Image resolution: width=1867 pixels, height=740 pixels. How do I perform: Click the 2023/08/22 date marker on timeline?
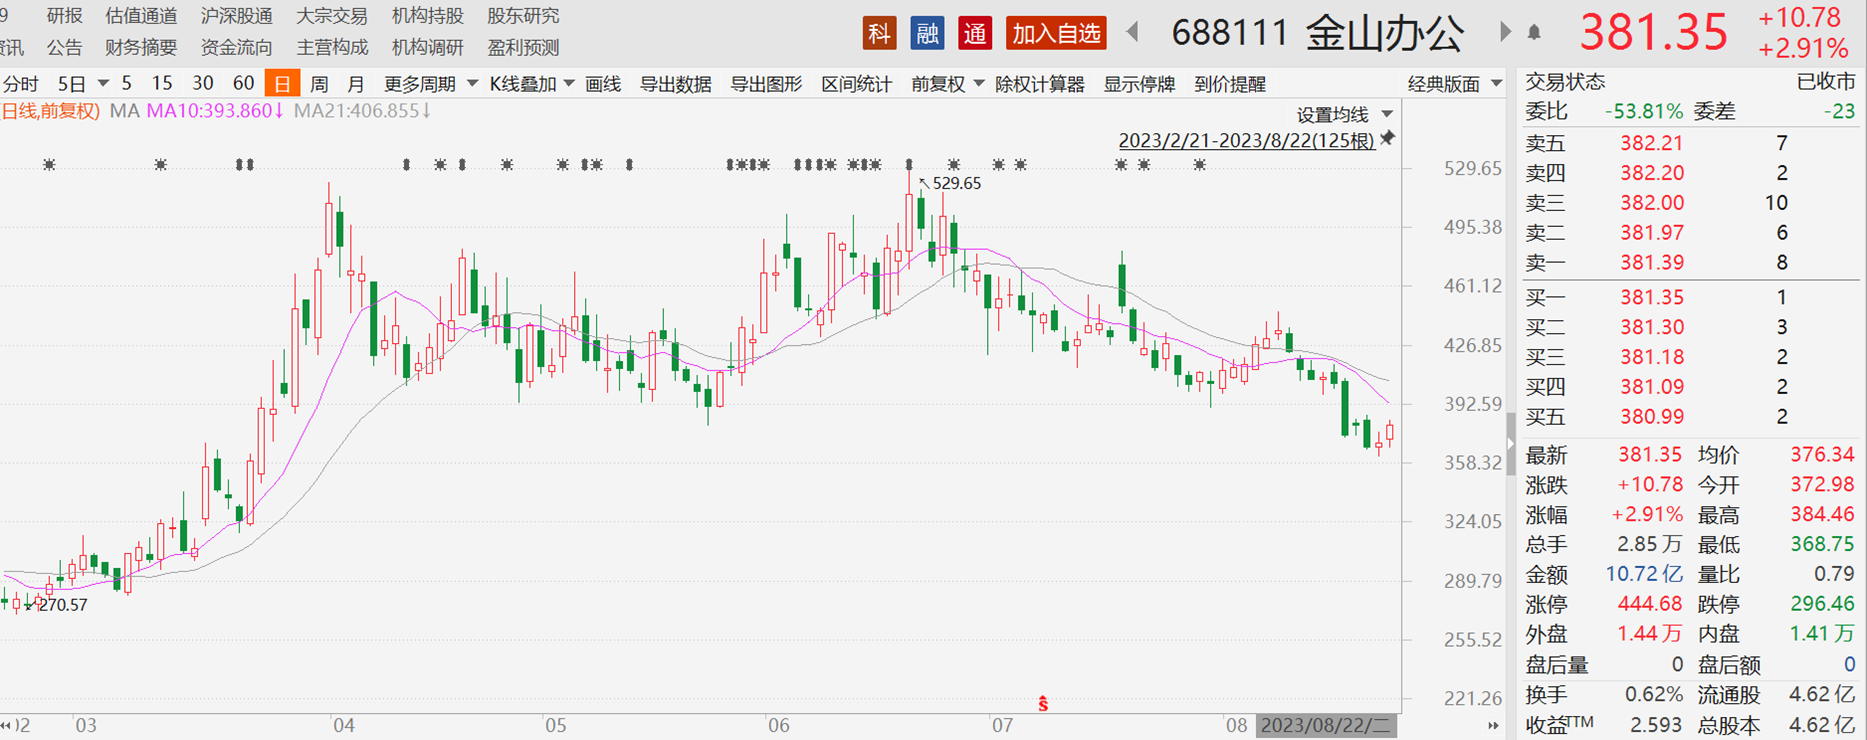click(1325, 725)
